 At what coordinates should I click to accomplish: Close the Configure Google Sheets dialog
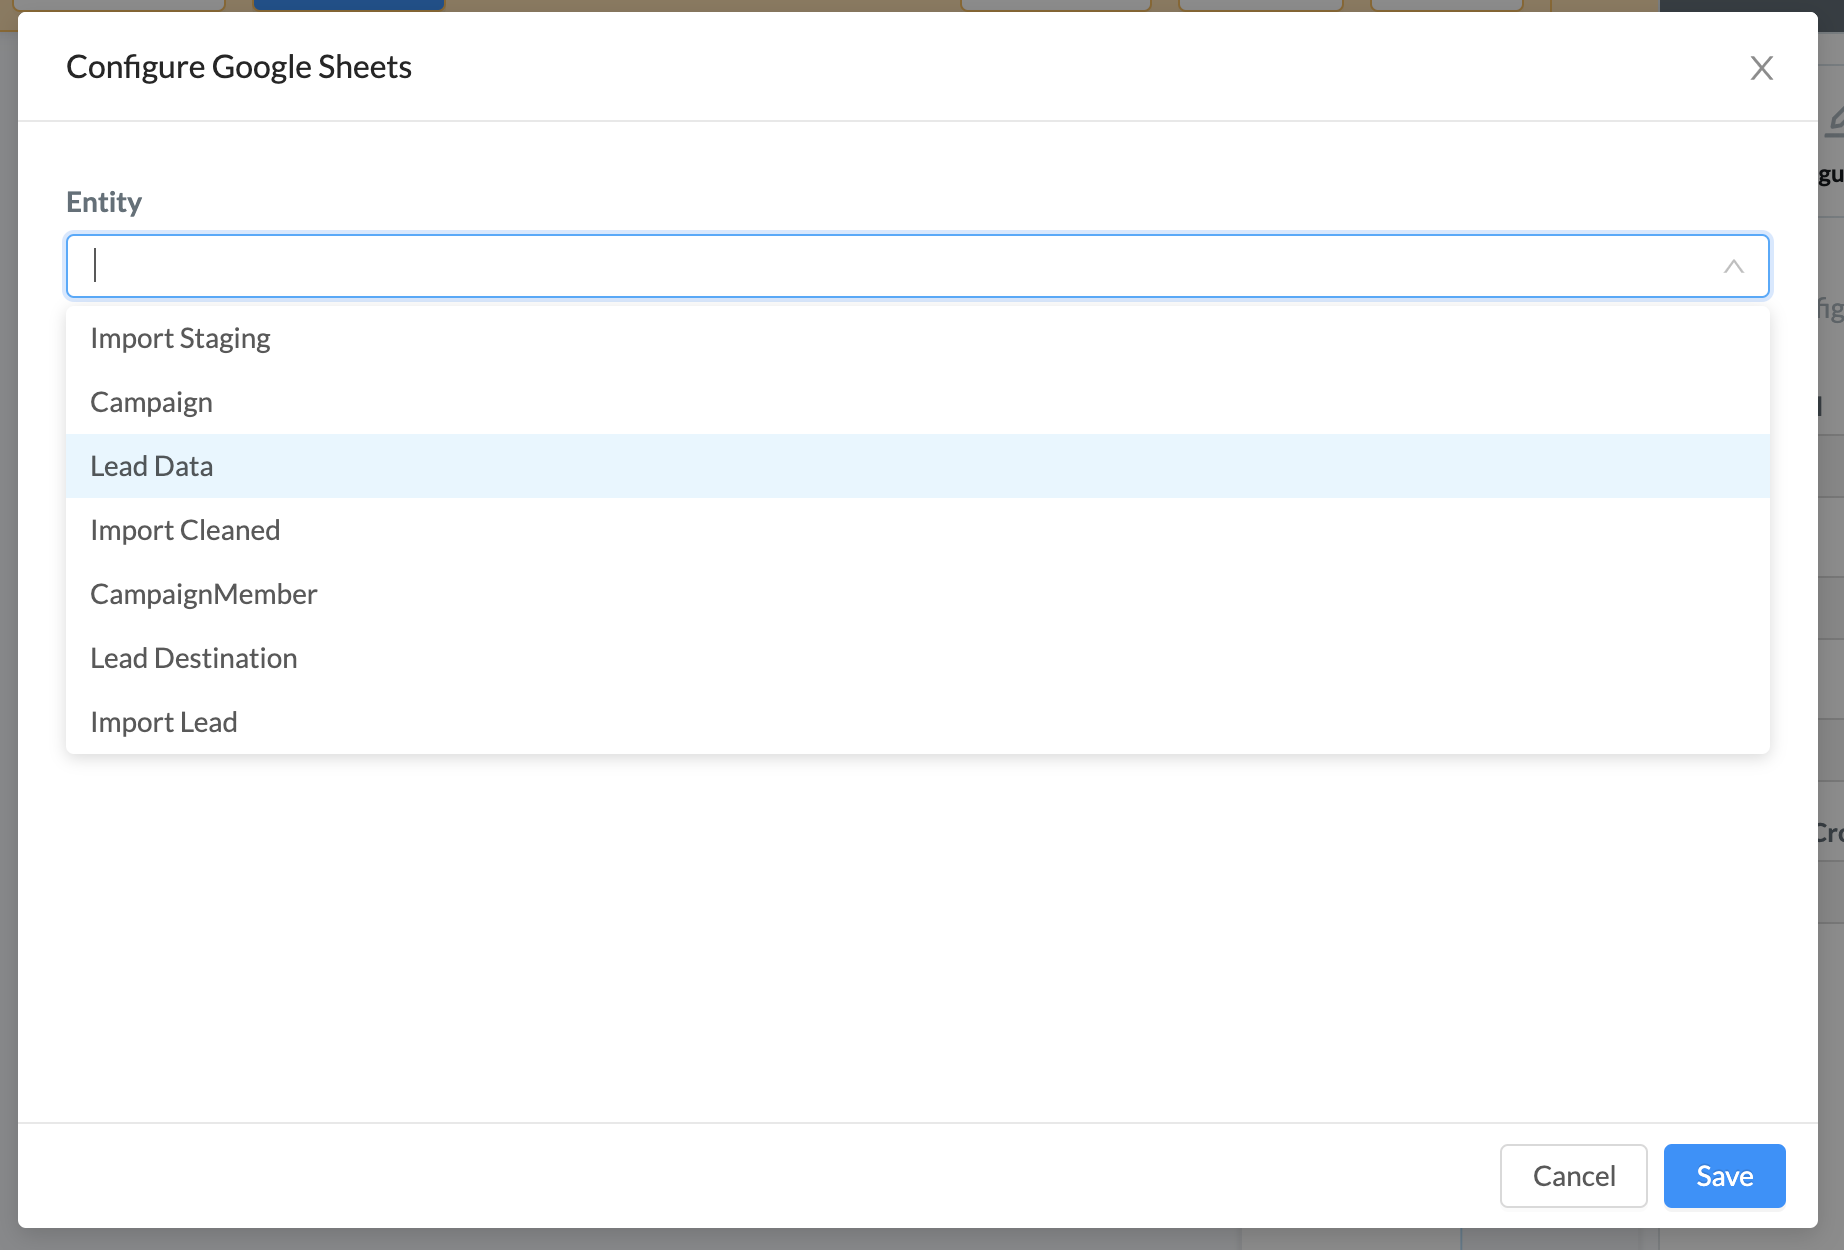click(x=1761, y=68)
